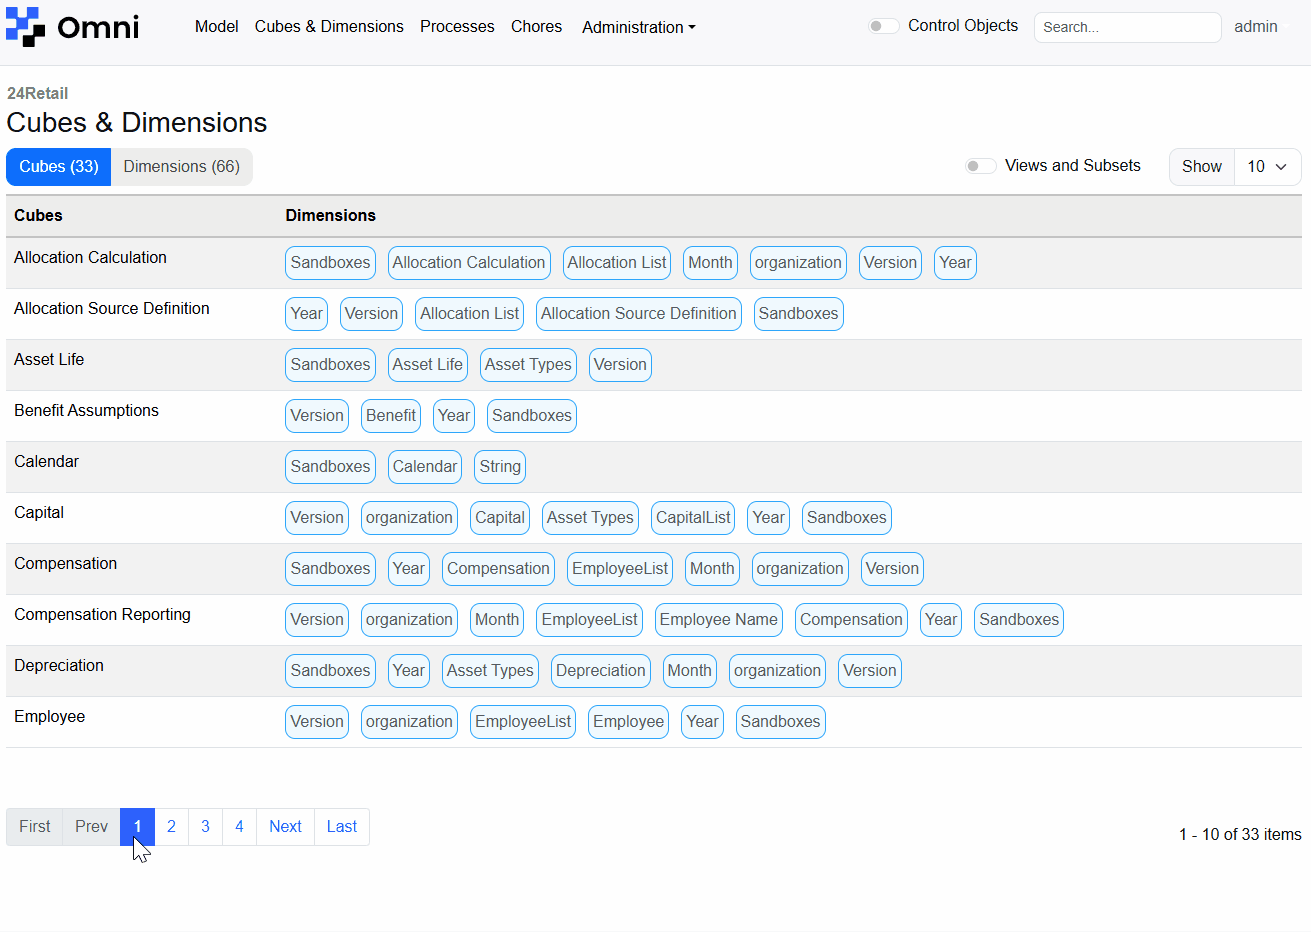Open the Employee Name dimension under Compensation Reporting
Image resolution: width=1311 pixels, height=932 pixels.
pos(718,619)
